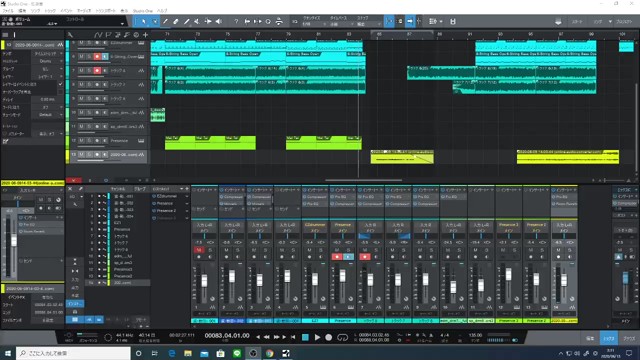Open the トラック menu
Image resolution: width=640 pixels, height=360 pixels.
[x=50, y=11]
